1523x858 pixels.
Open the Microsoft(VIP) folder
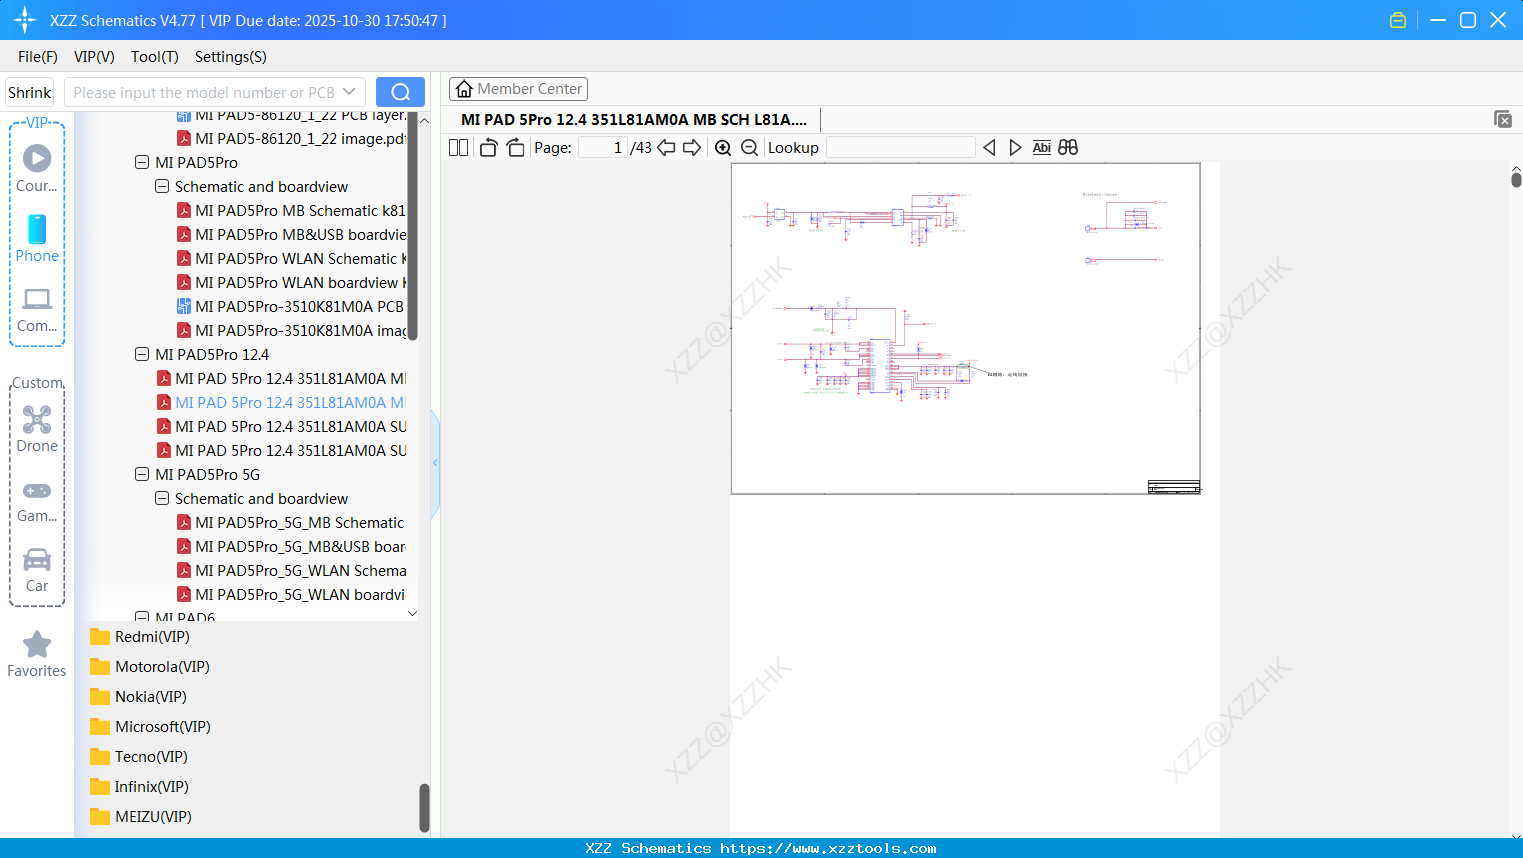(x=150, y=727)
